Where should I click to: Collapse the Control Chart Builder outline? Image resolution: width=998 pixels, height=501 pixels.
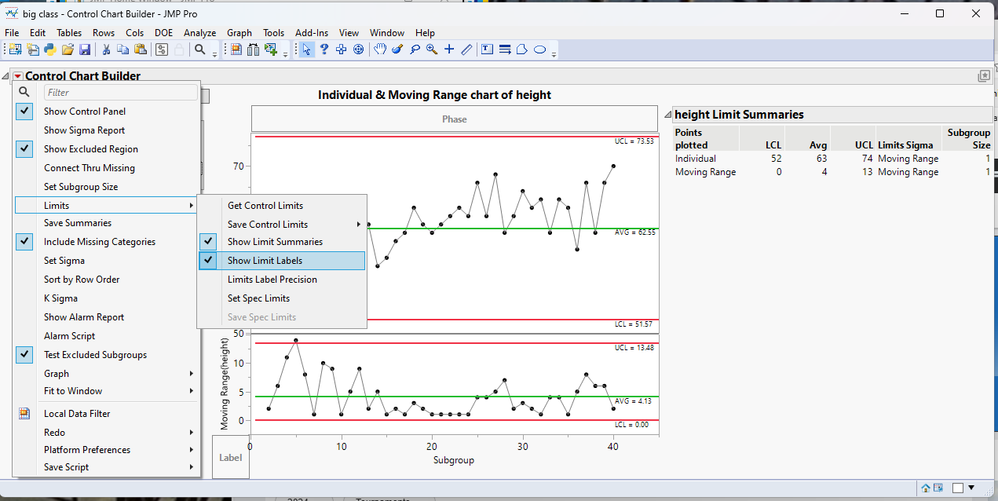click(6, 76)
